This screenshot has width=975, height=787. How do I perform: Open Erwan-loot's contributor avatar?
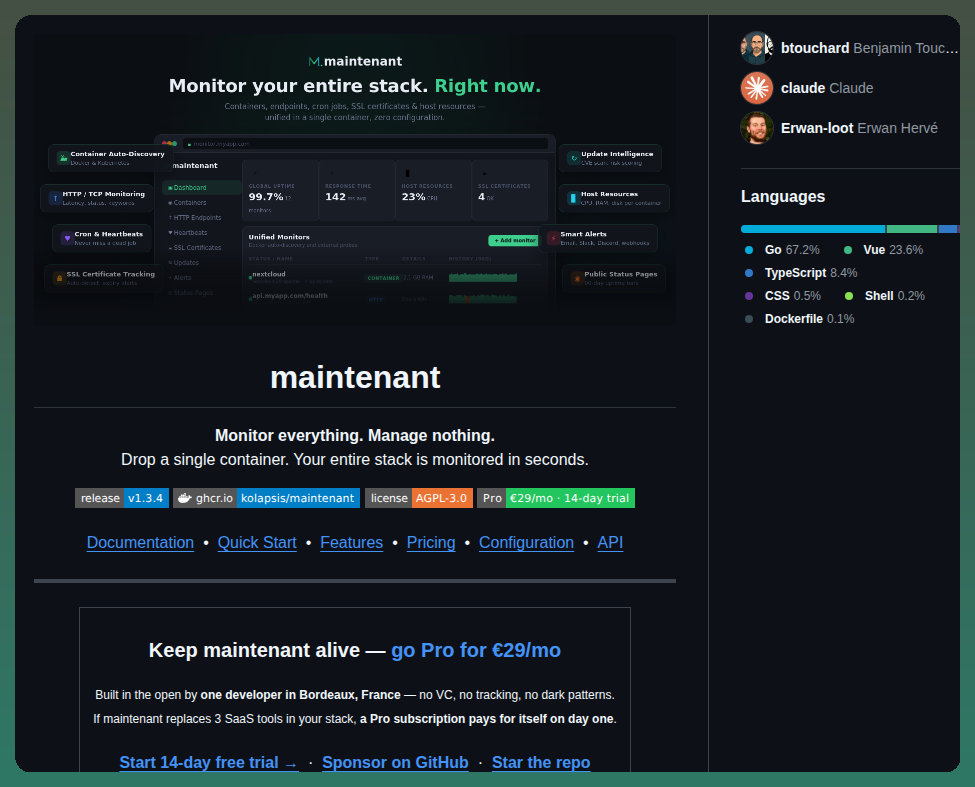(x=757, y=127)
